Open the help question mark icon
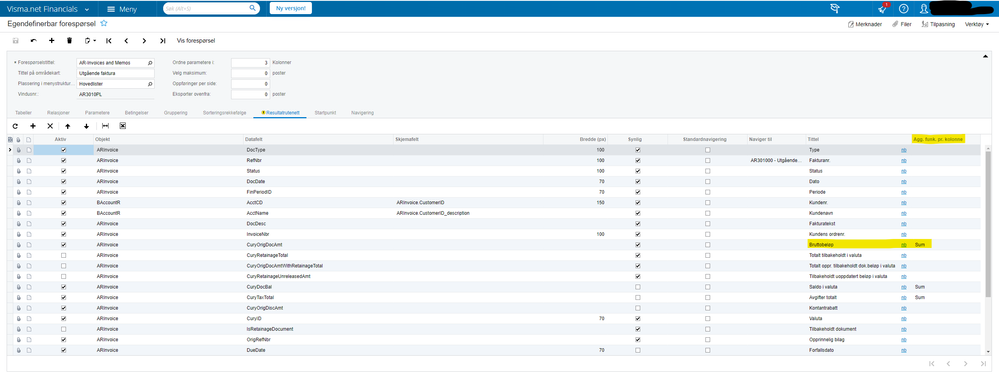 click(x=903, y=8)
